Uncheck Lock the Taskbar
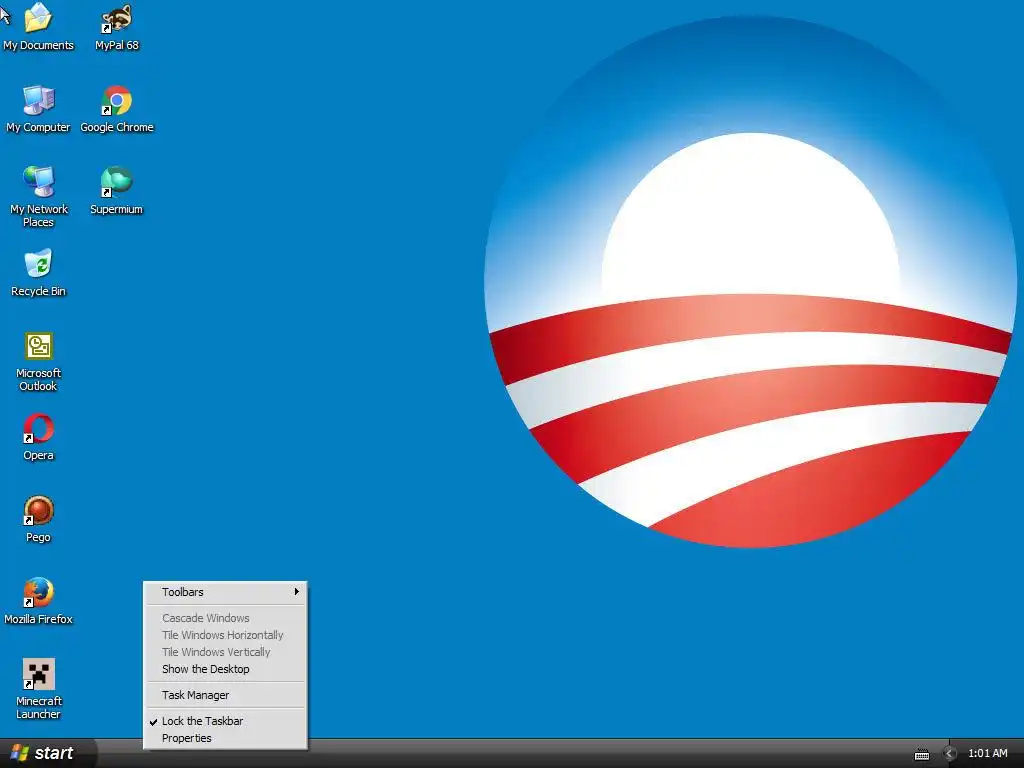Image resolution: width=1024 pixels, height=768 pixels. coord(225,721)
